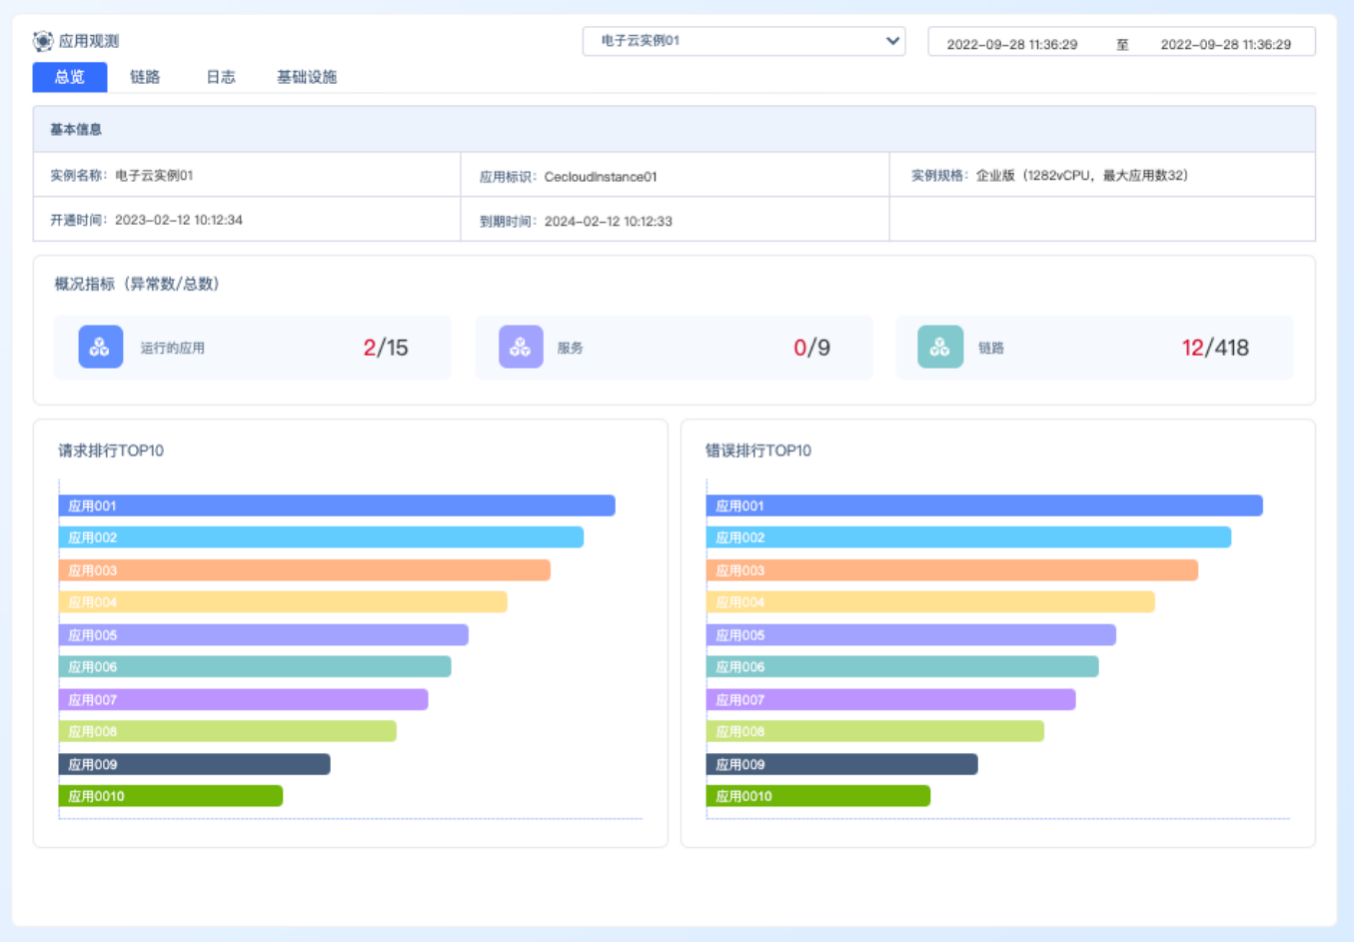Image resolution: width=1354 pixels, height=942 pixels.
Task: Click the 链路 label in the metrics card
Action: click(x=991, y=348)
